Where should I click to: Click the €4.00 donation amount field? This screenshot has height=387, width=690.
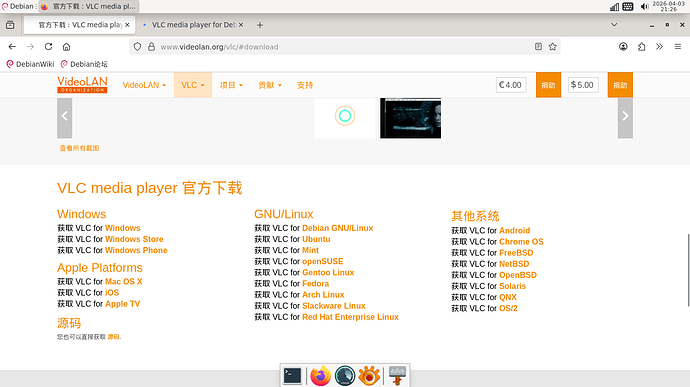tap(511, 85)
